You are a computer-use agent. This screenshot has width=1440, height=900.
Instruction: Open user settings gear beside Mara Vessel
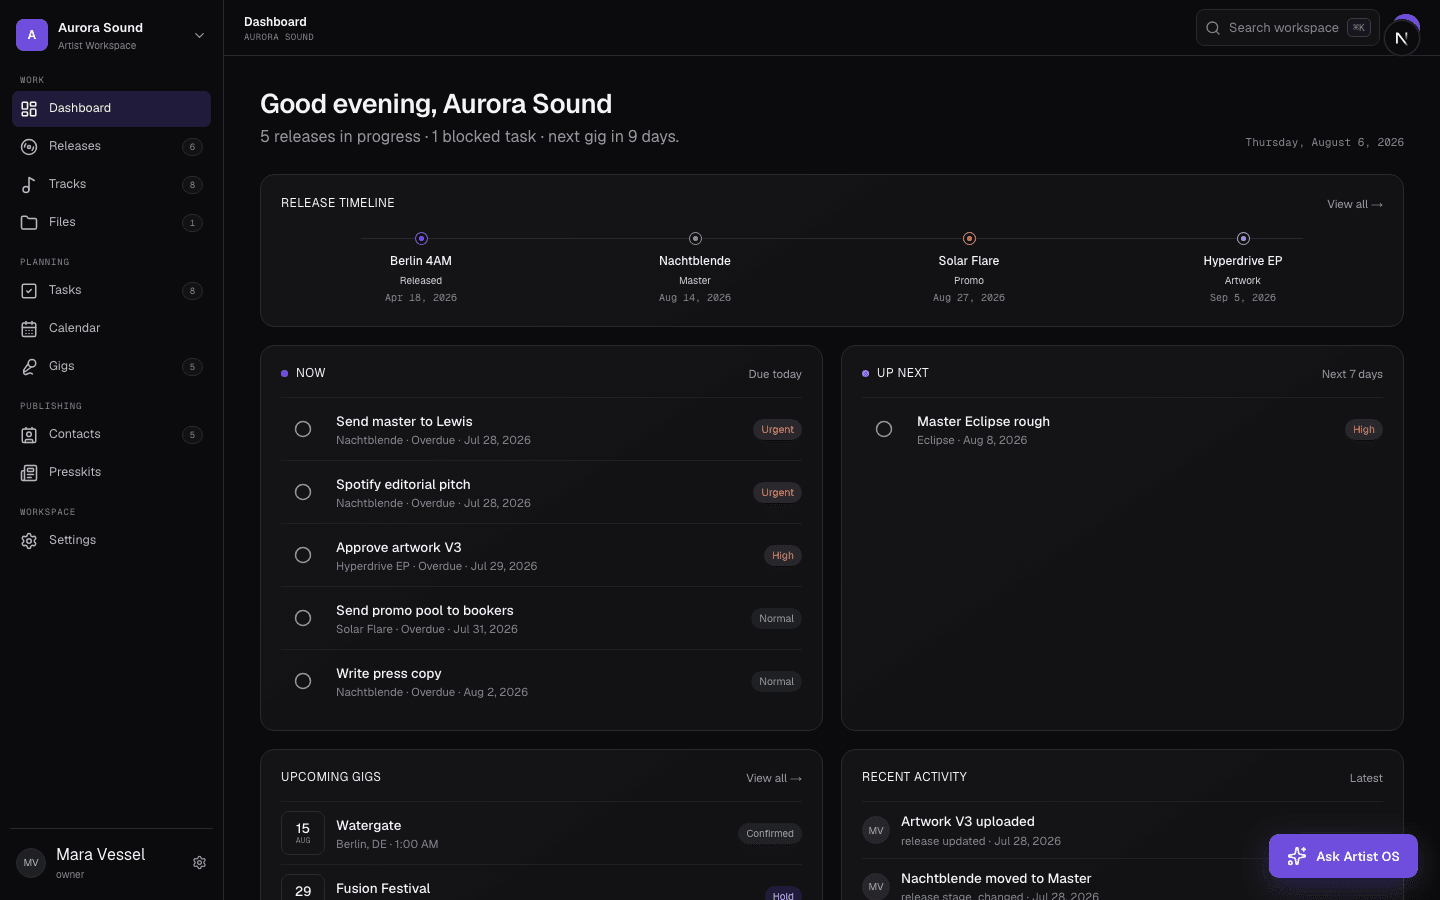pyautogui.click(x=199, y=862)
